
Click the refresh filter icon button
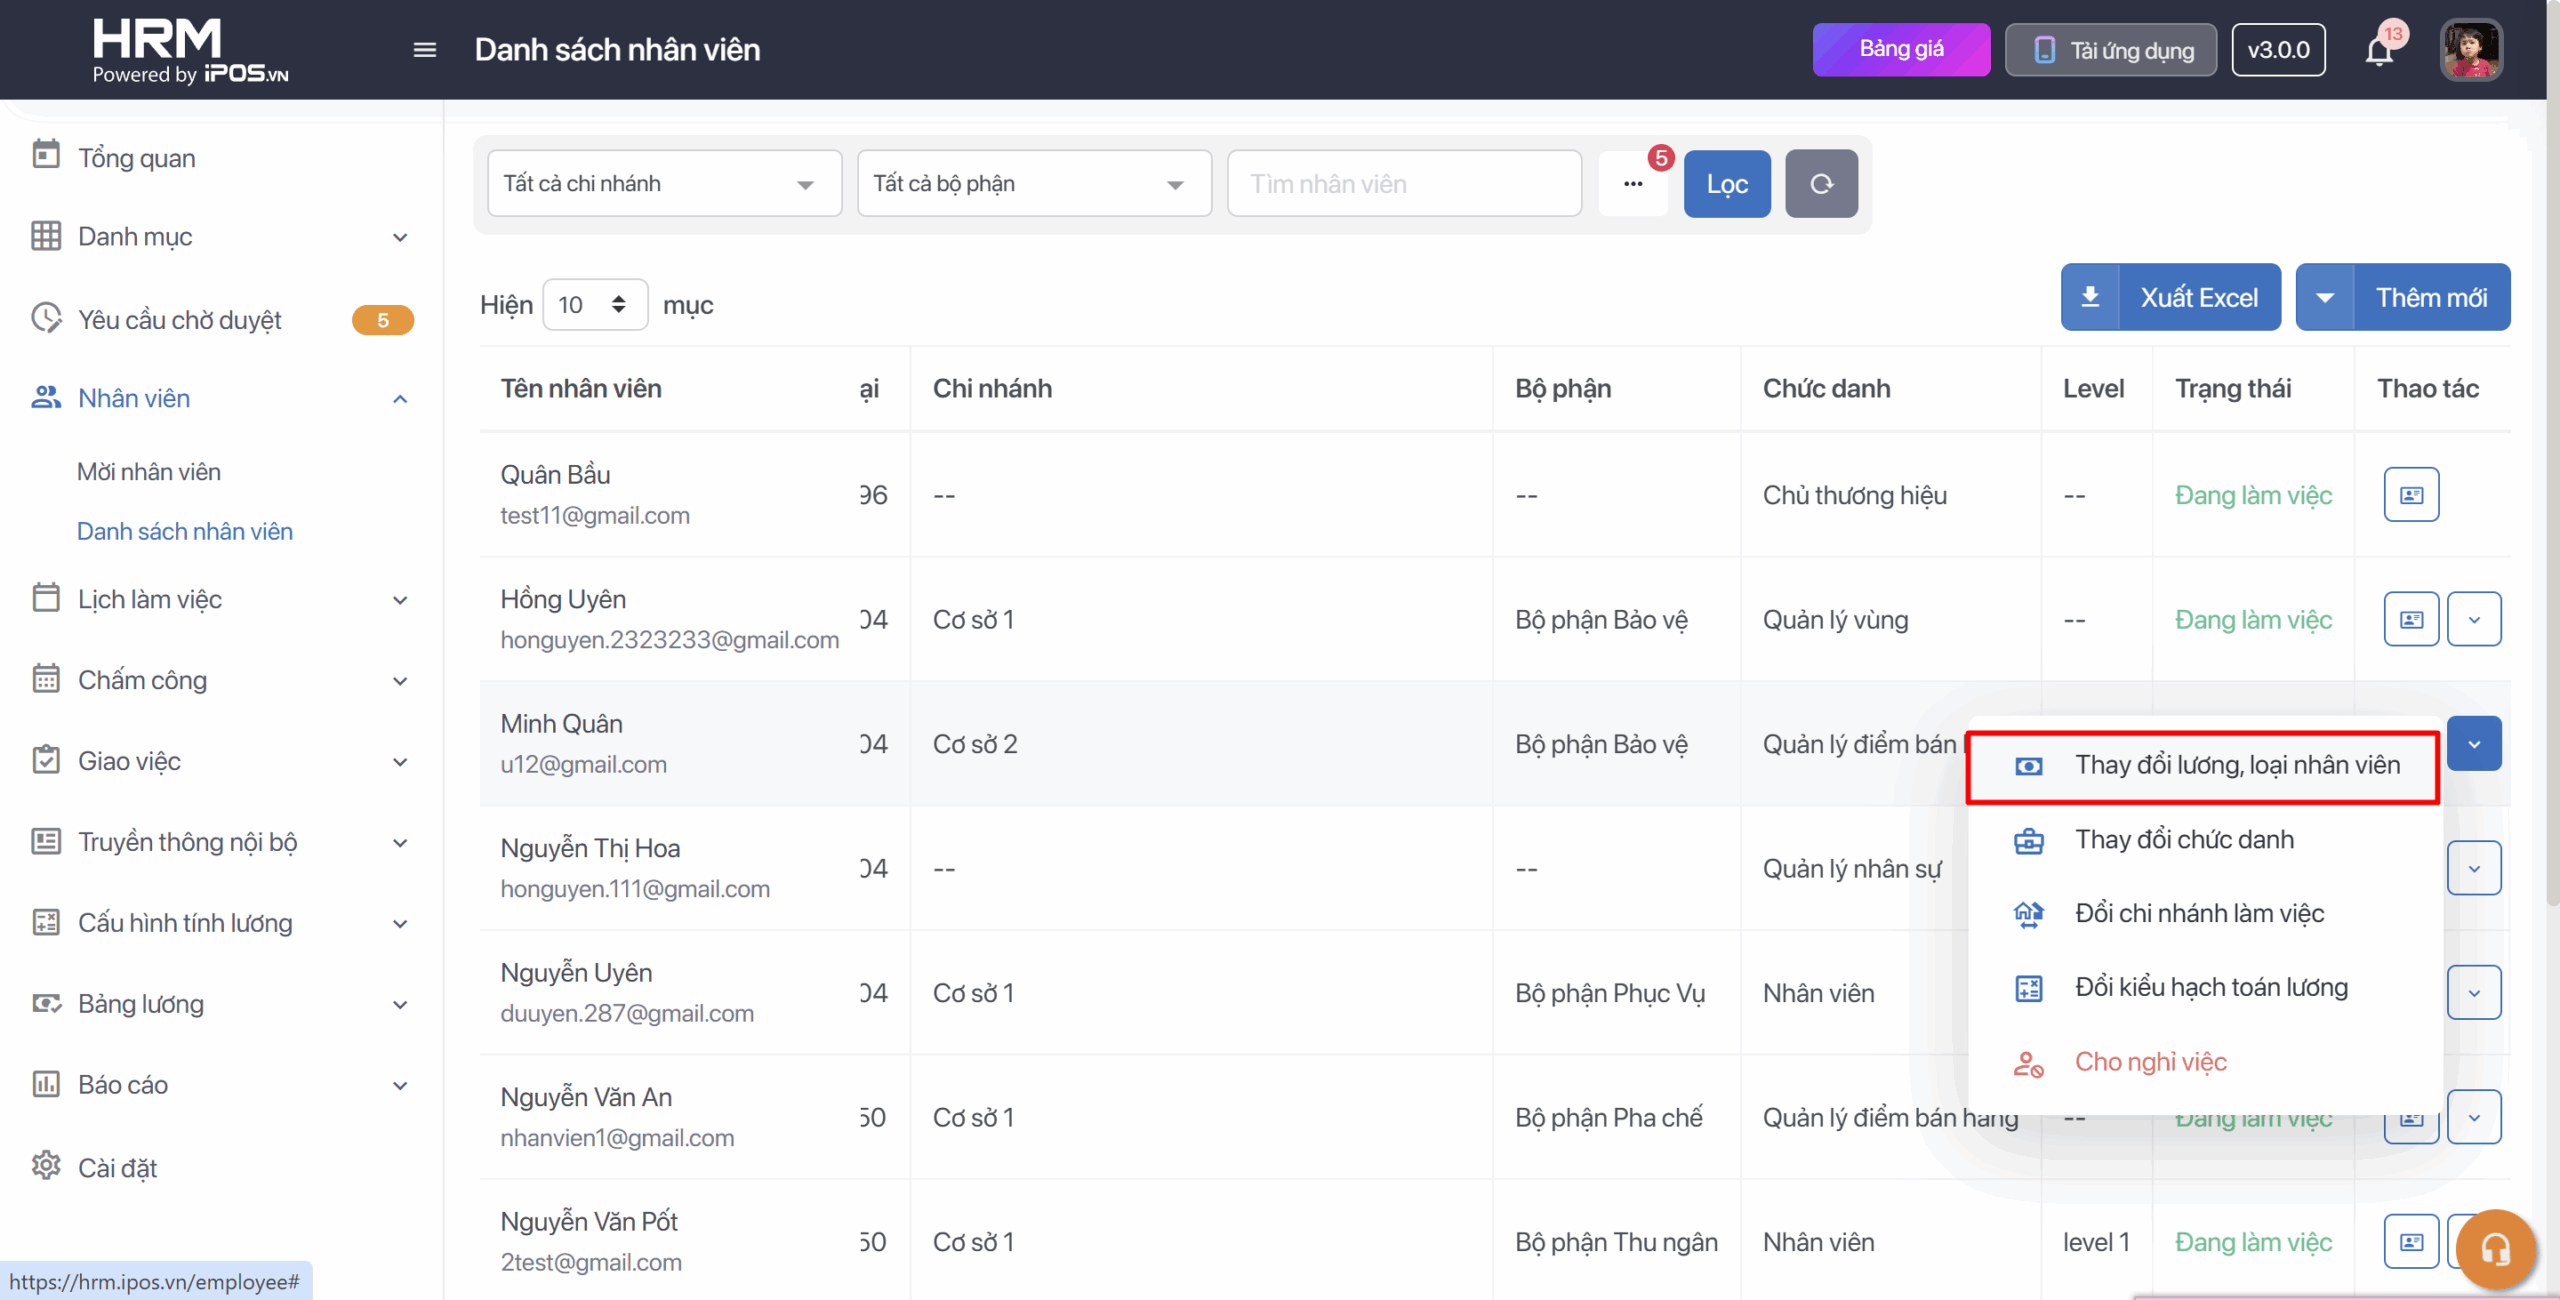1821,184
